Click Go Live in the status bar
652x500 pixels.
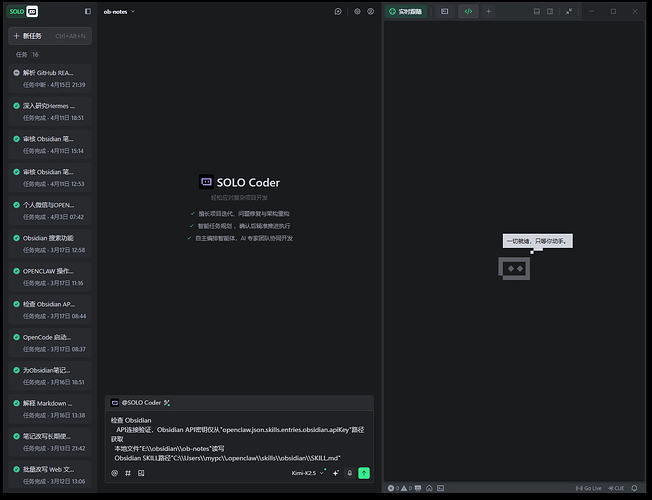pos(591,488)
